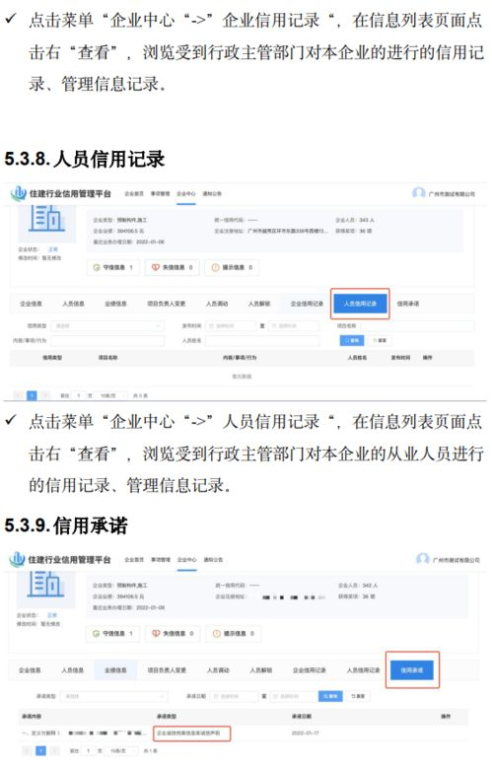
Task: Click platform logo in 5.3.9 screenshot
Action: click(x=17, y=559)
